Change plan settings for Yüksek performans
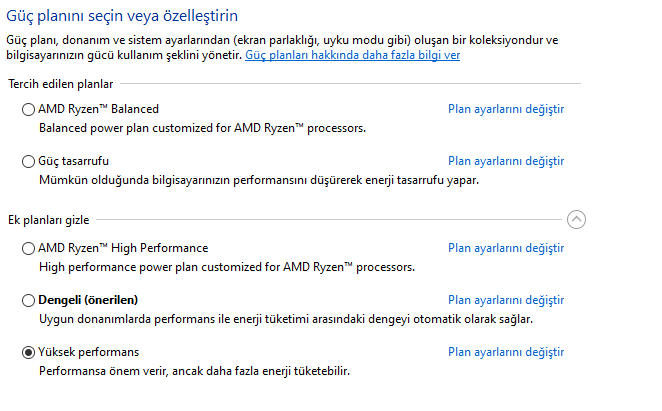The image size is (662, 411). click(506, 352)
